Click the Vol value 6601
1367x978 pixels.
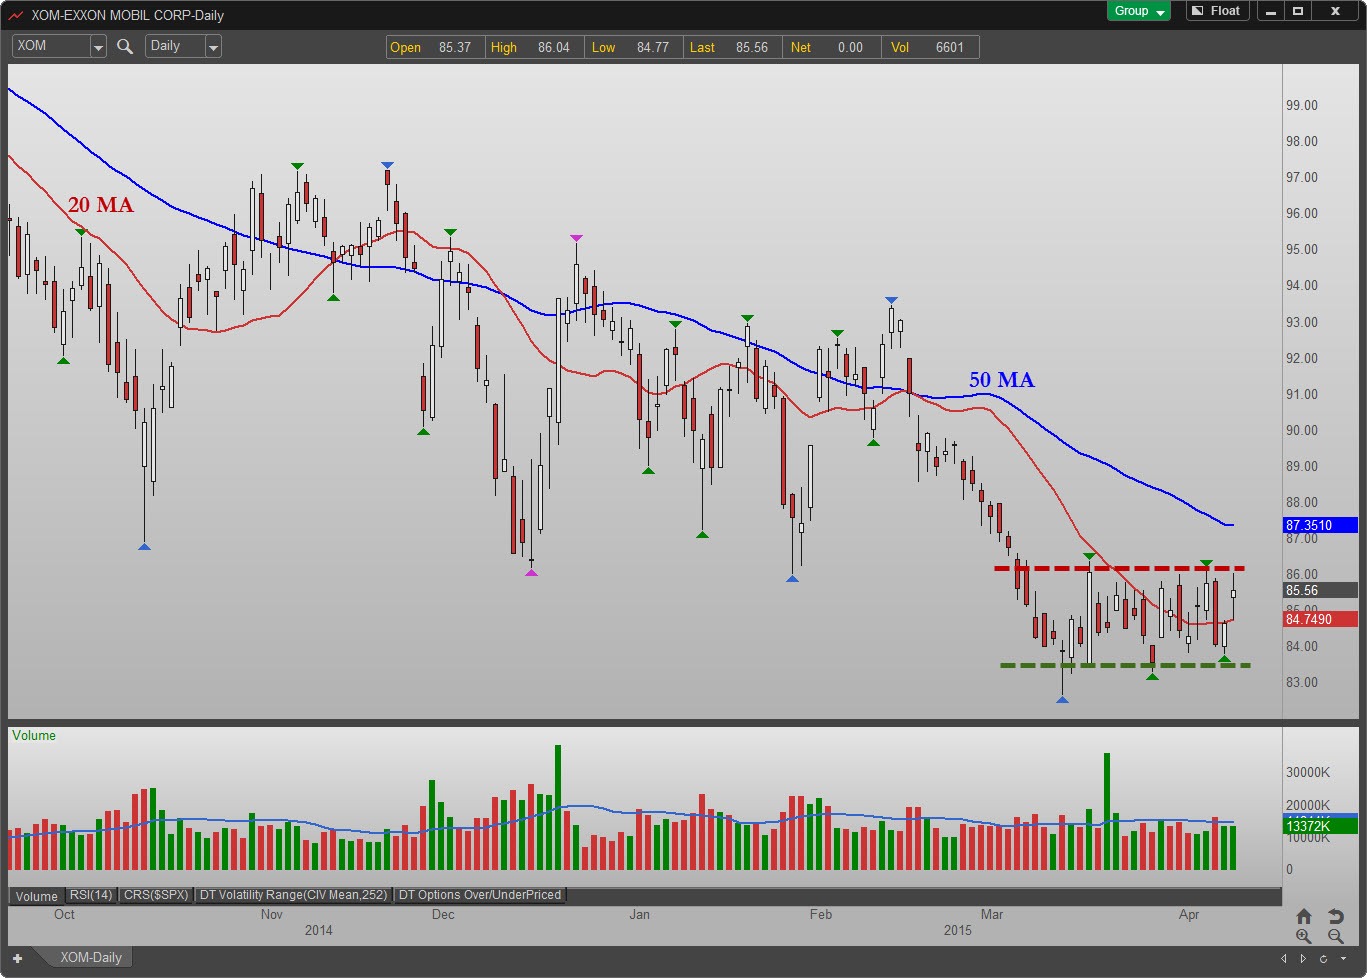pos(950,47)
